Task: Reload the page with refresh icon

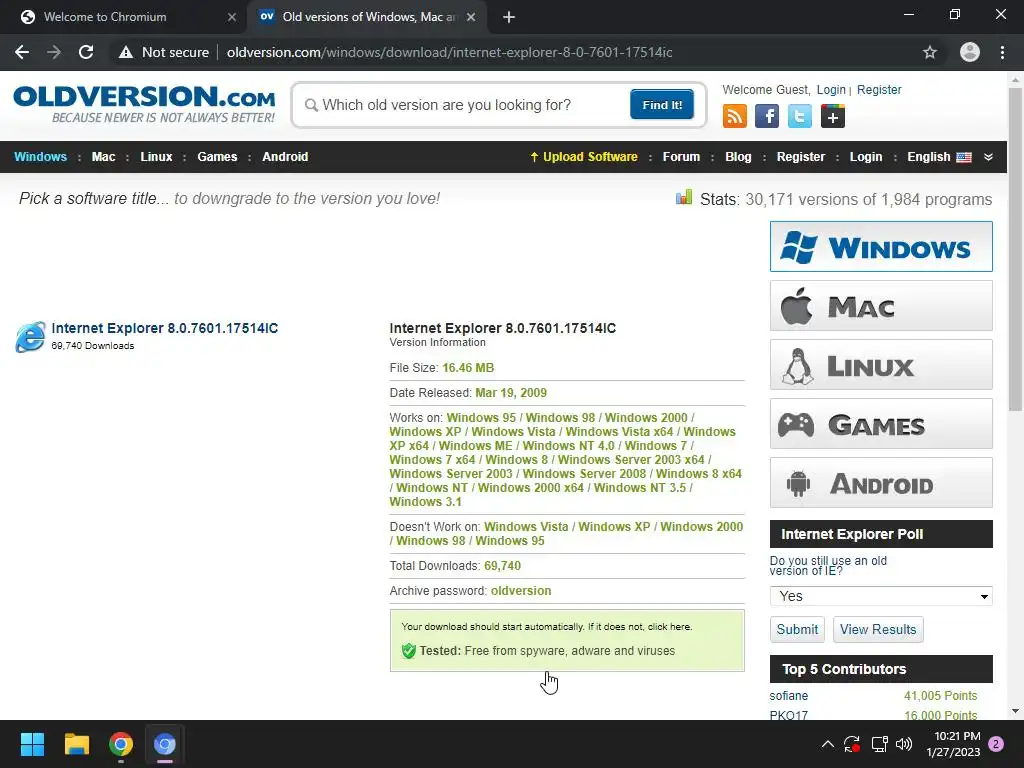Action: [x=86, y=52]
